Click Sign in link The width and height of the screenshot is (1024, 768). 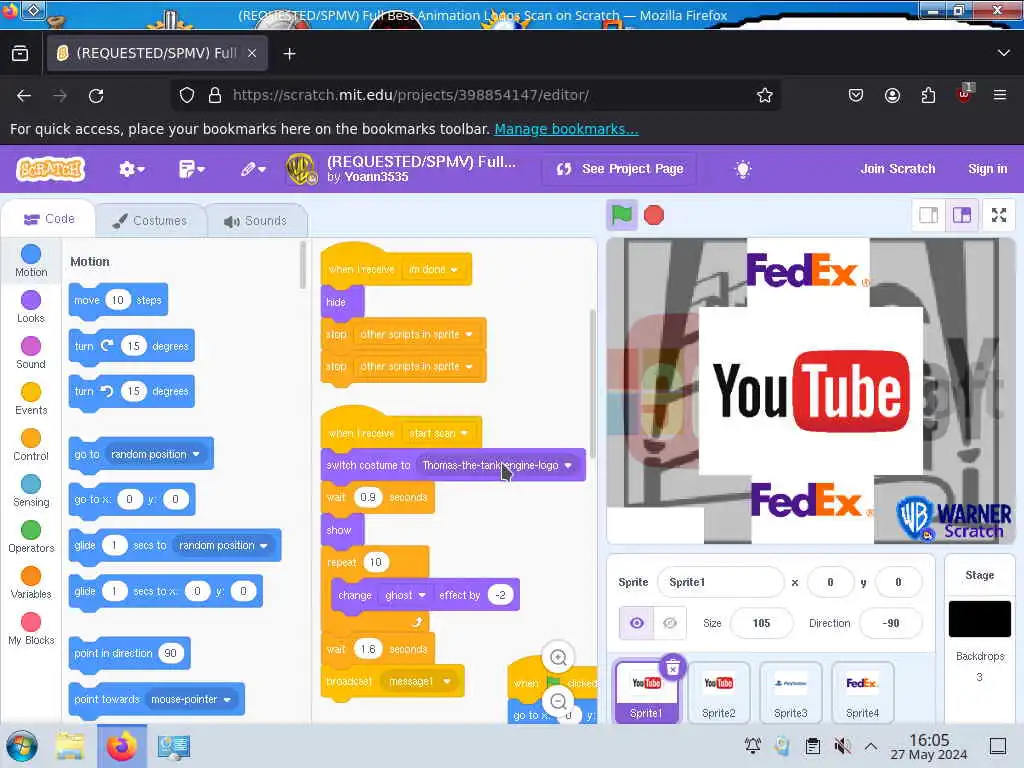pos(987,168)
